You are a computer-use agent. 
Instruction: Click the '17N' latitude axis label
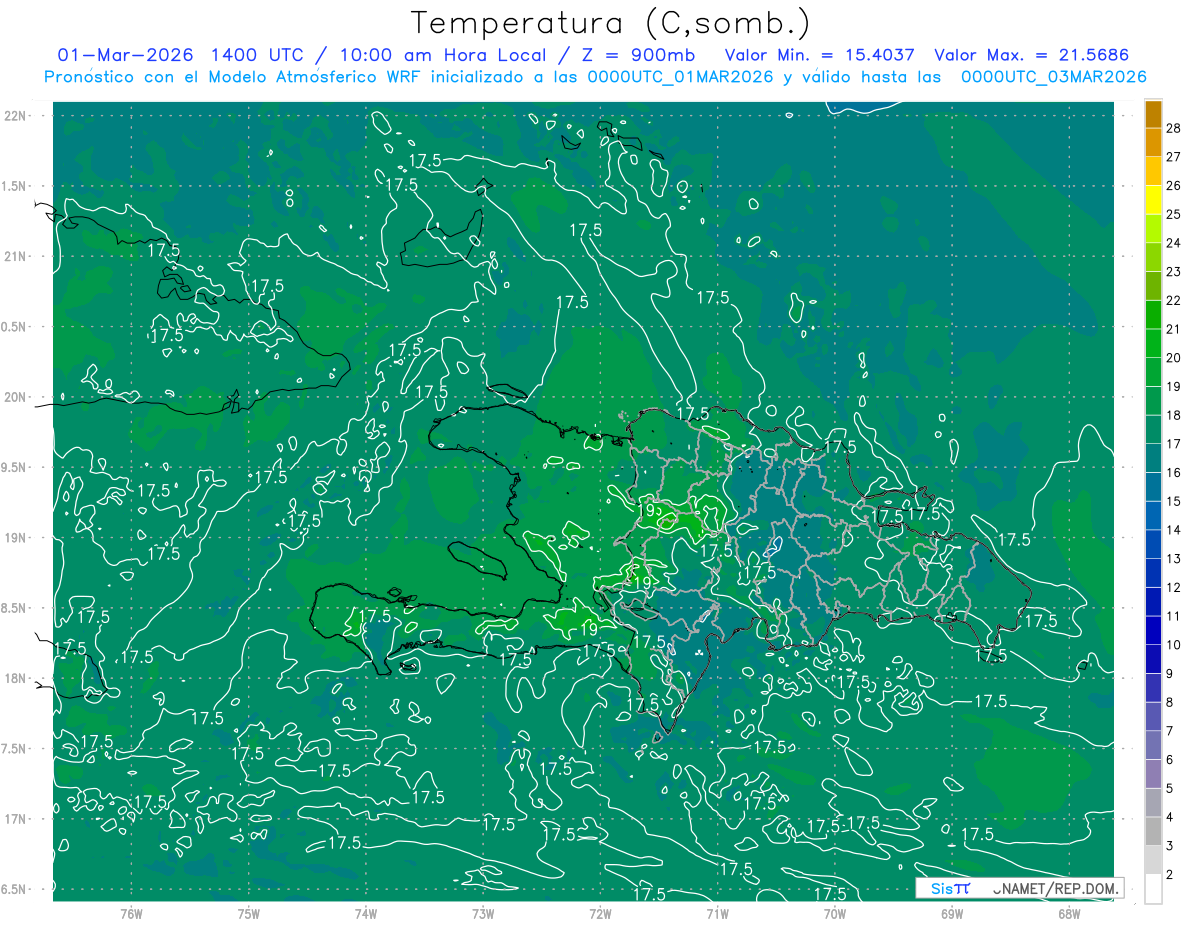15,820
